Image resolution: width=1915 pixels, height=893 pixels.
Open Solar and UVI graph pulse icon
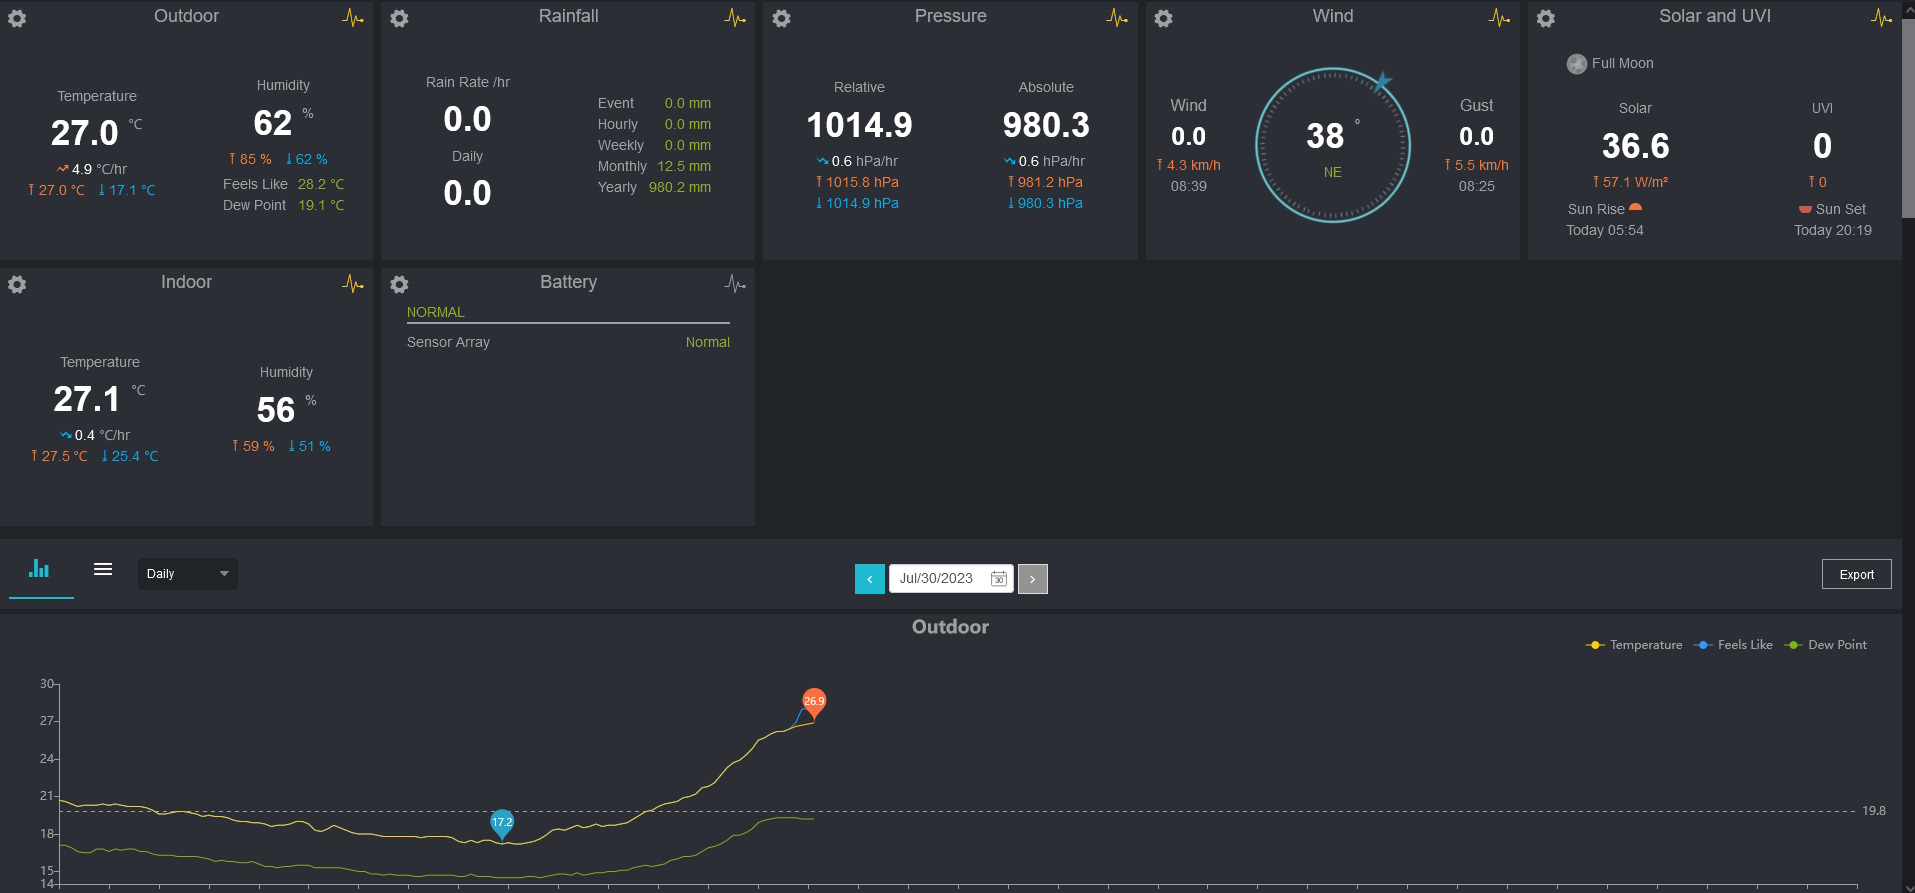pyautogui.click(x=1881, y=18)
